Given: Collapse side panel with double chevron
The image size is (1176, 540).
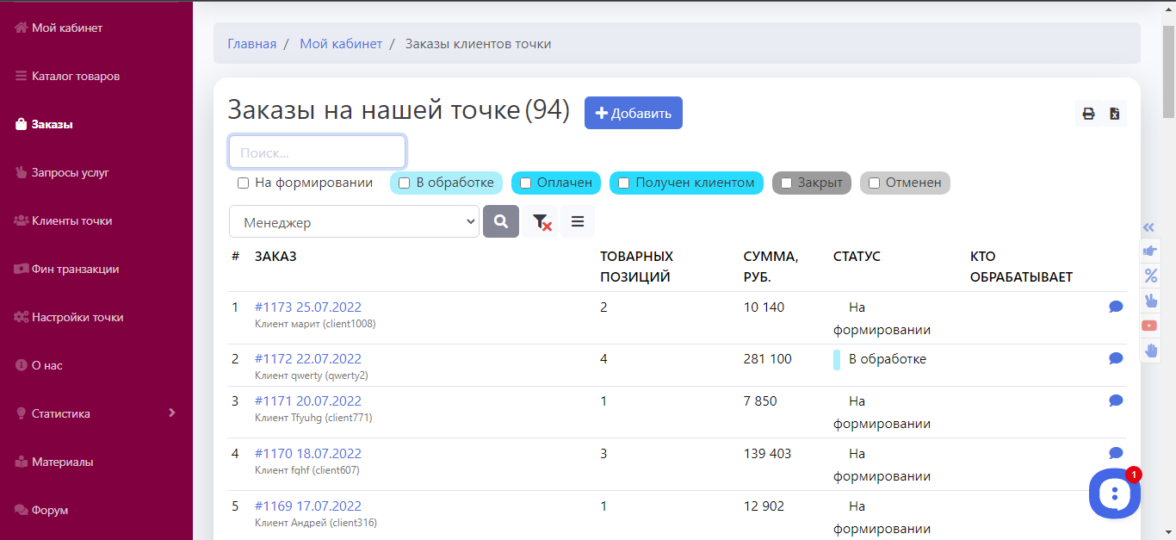Looking at the screenshot, I should pos(1149,228).
